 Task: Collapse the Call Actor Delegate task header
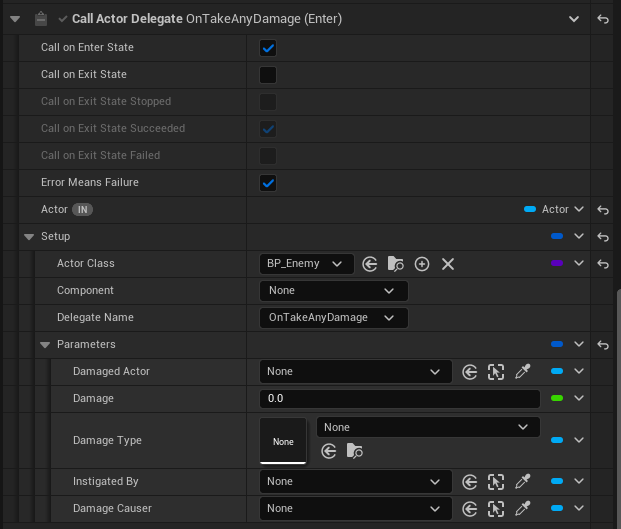[x=15, y=19]
